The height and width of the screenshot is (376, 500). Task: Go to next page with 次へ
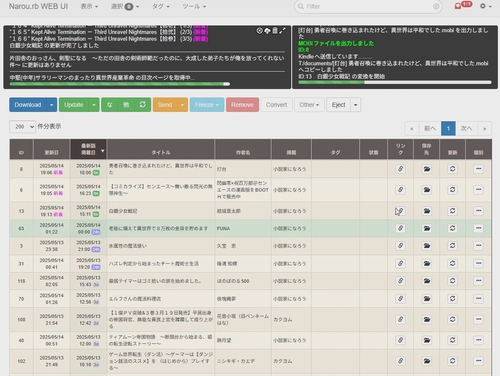coord(466,128)
